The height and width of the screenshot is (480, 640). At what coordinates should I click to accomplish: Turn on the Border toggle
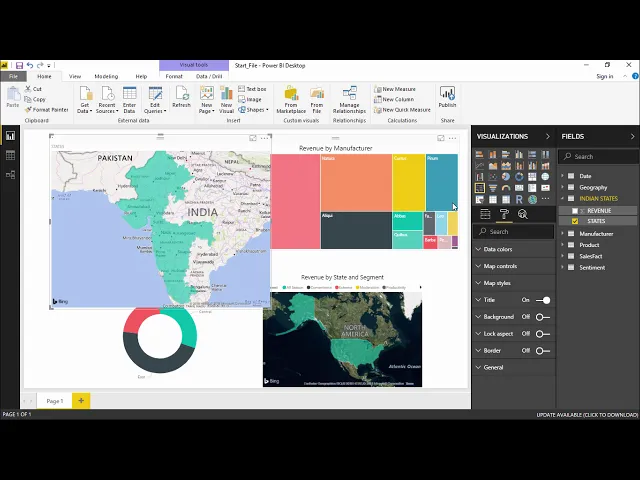543,351
